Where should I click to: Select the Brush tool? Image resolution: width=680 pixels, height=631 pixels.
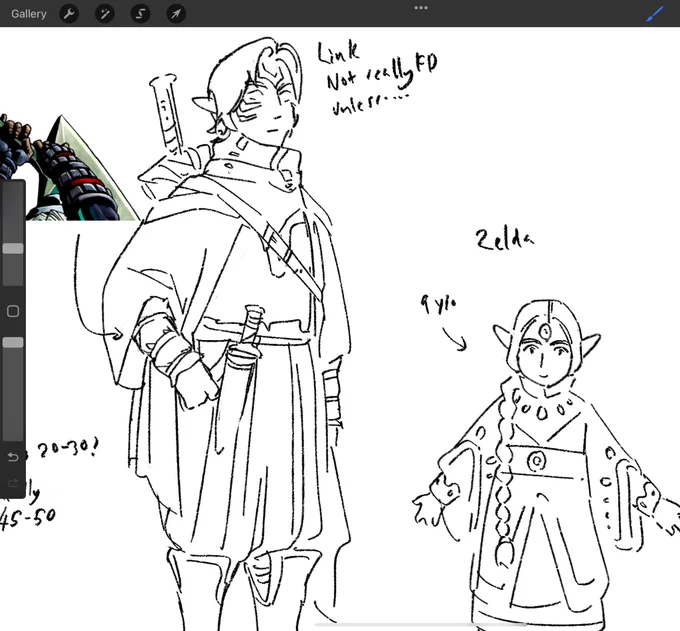655,13
